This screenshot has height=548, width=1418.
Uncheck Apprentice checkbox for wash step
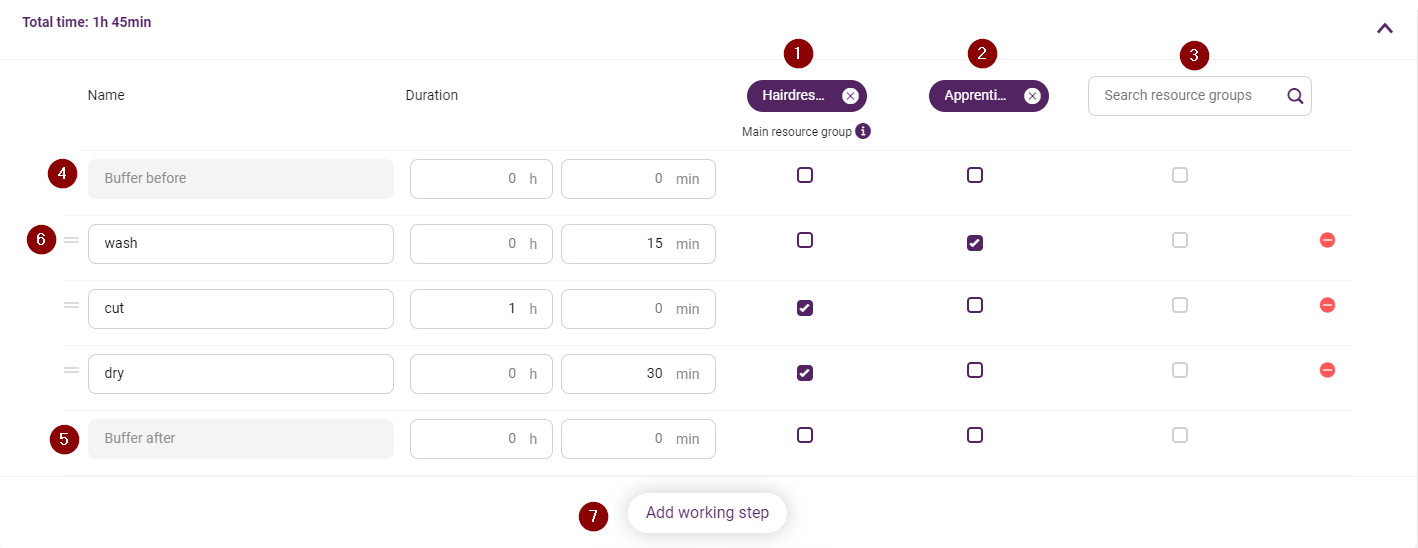click(x=975, y=243)
